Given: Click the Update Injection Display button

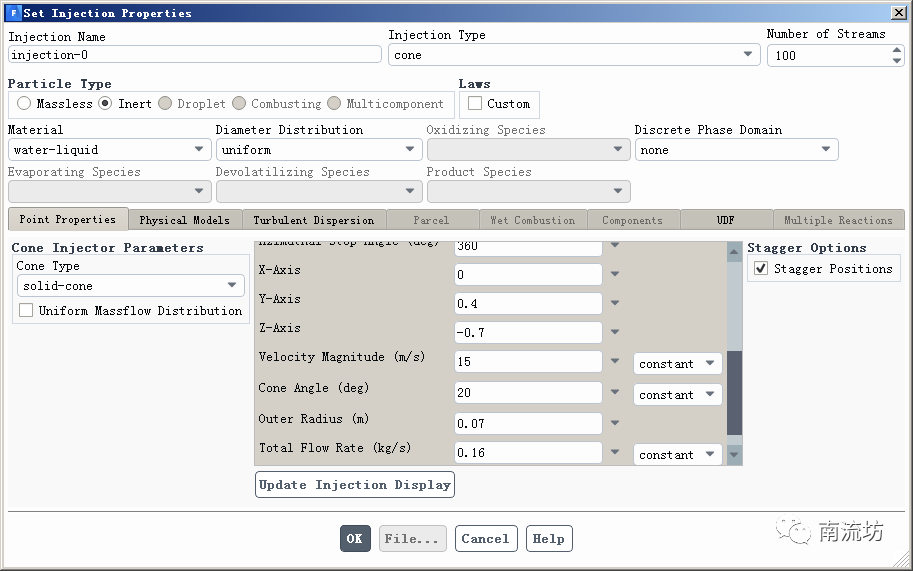Looking at the screenshot, I should pos(355,485).
